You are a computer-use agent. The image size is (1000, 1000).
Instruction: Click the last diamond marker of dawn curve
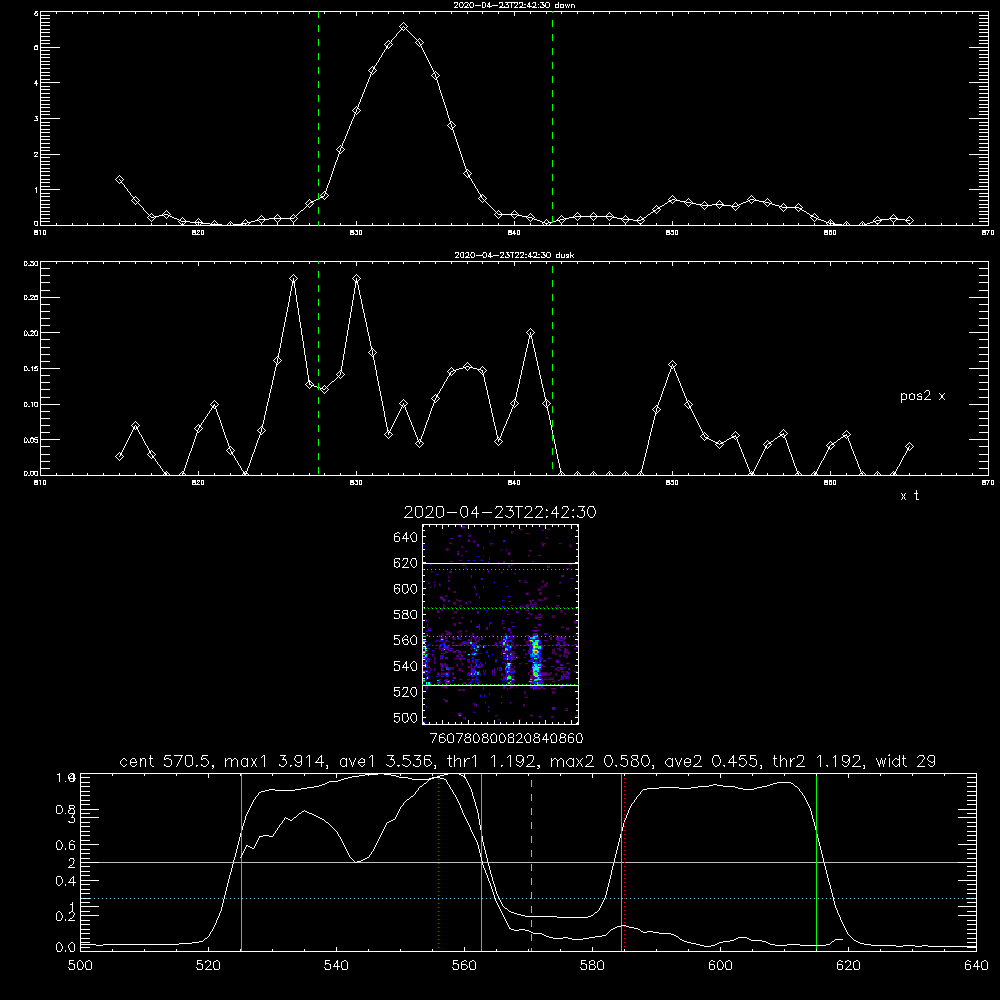(909, 221)
